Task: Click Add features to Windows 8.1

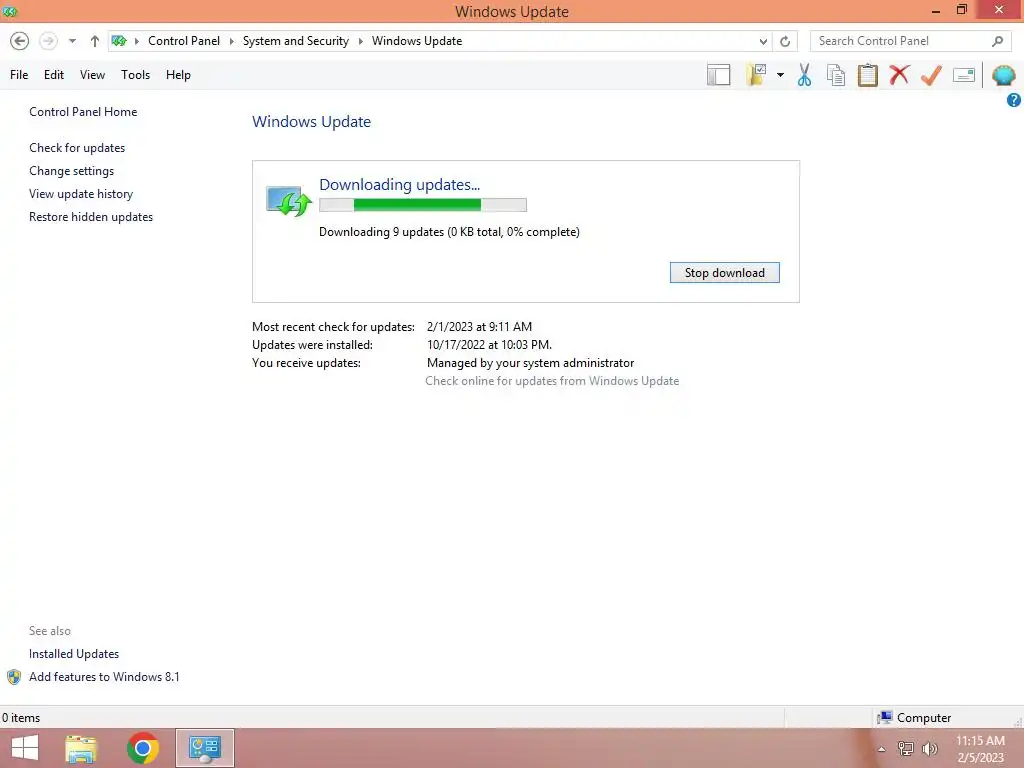Action: click(x=104, y=677)
